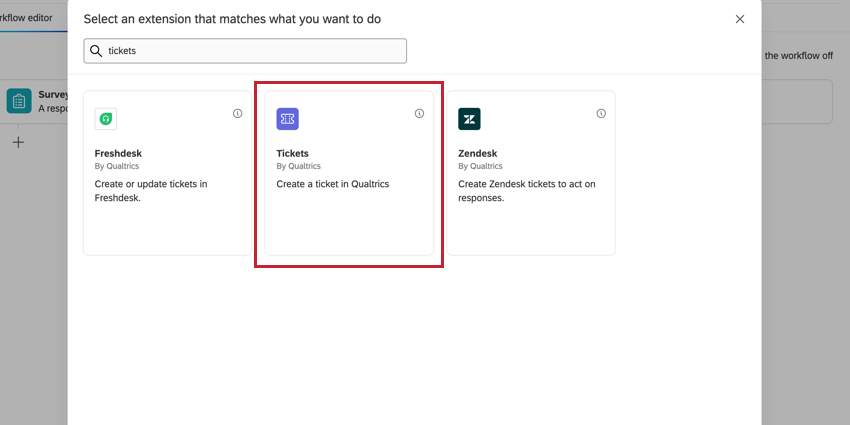The height and width of the screenshot is (425, 850).
Task: Click the Create a ticket in Qualtrics description
Action: [333, 184]
